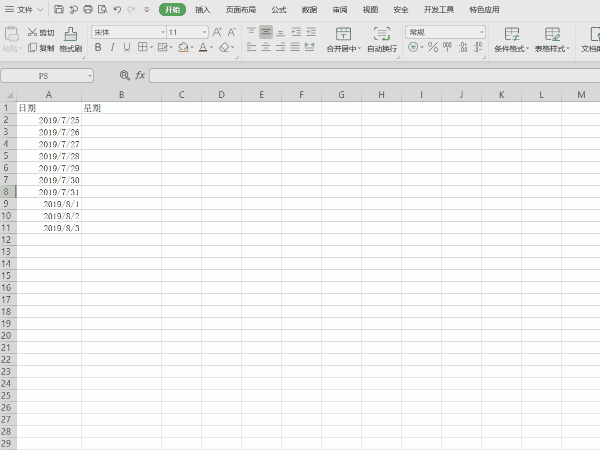Center cell text horizontally

[x=266, y=47]
